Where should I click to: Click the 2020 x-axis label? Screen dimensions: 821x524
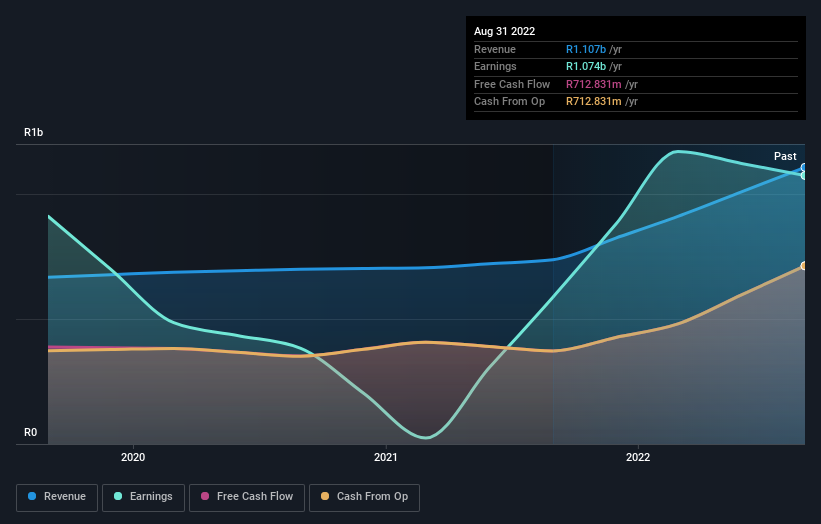133,457
